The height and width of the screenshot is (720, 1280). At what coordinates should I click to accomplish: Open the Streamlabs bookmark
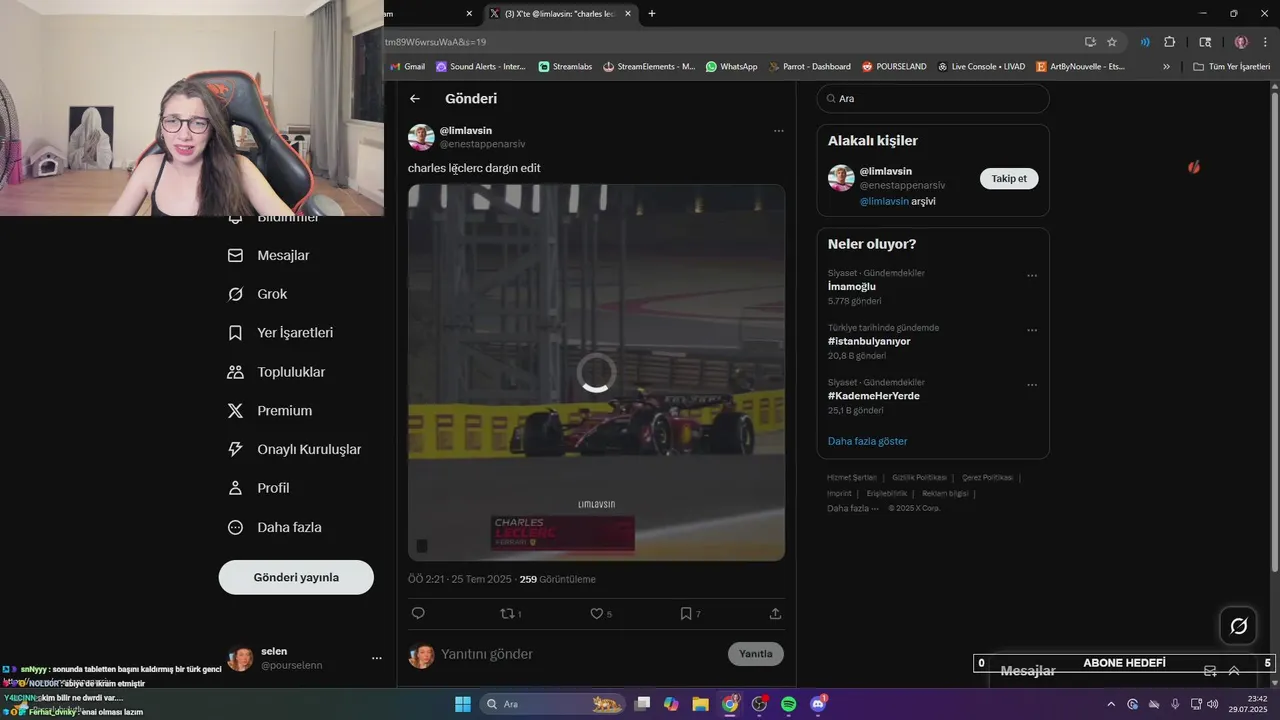click(x=565, y=67)
